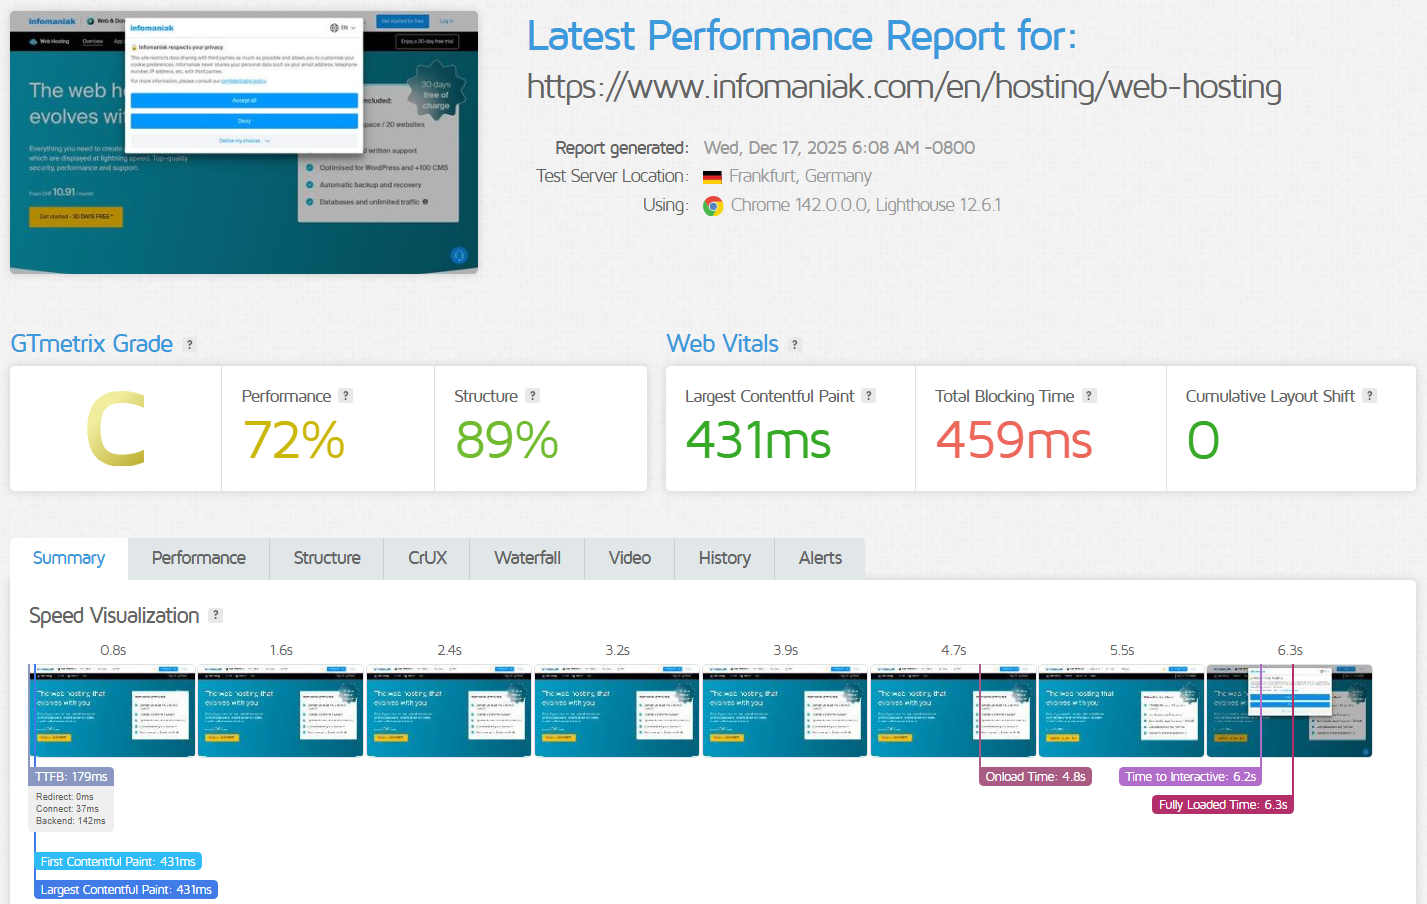Open the Structure tab
Image resolution: width=1427 pixels, height=904 pixels.
tap(327, 558)
